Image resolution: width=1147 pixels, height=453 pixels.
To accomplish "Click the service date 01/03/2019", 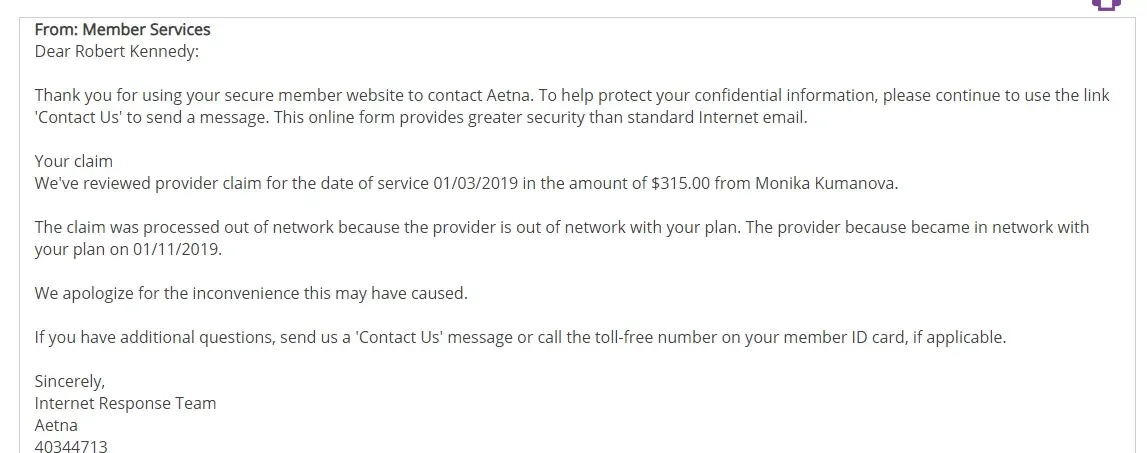I will pos(472,183).
